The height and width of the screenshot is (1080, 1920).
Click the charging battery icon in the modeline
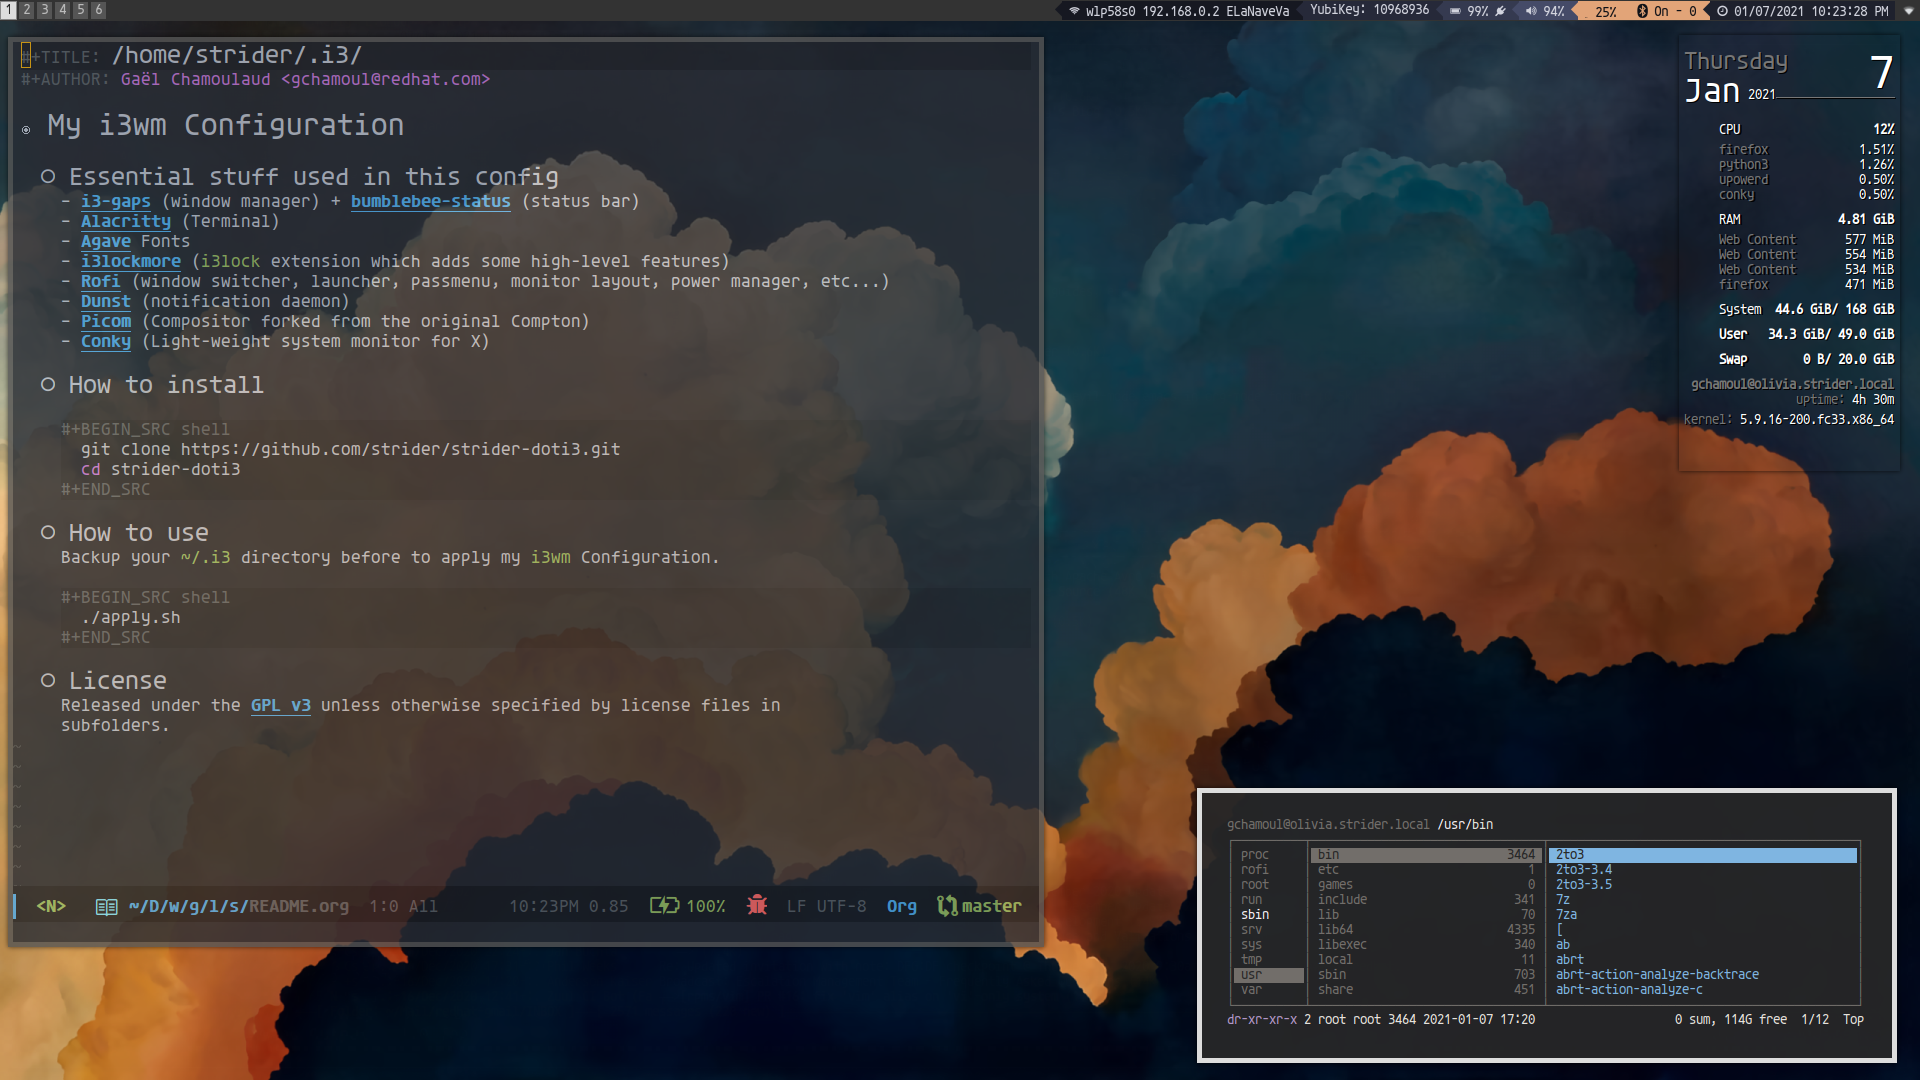[x=664, y=906]
